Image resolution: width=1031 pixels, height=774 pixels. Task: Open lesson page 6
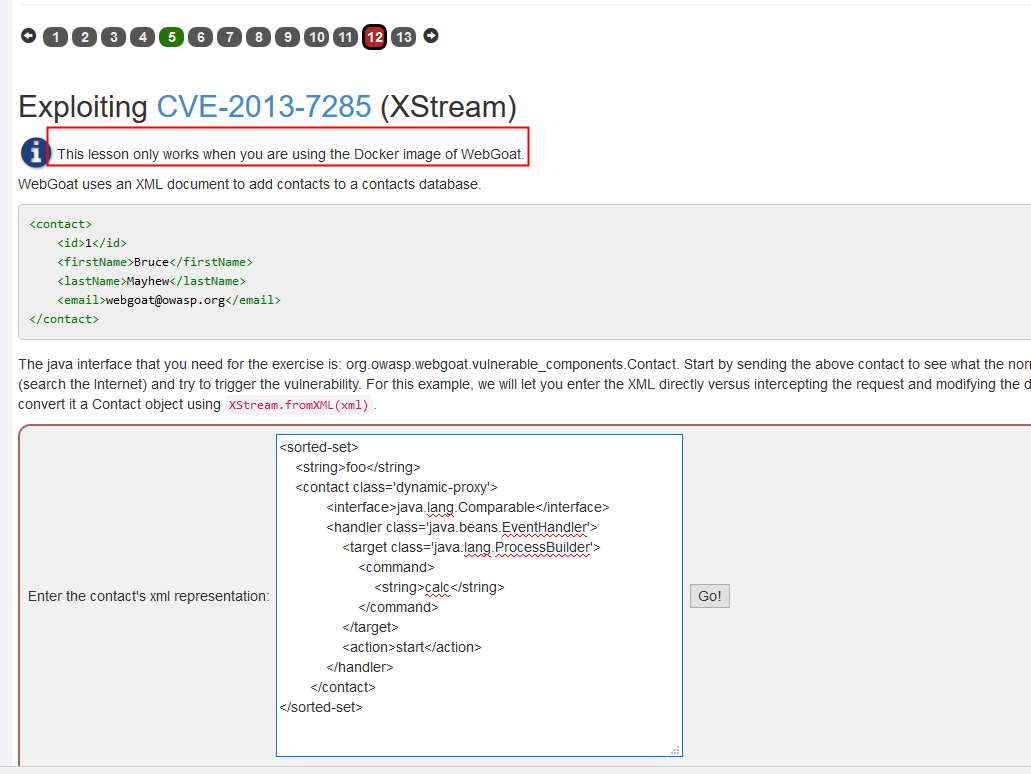tap(201, 37)
